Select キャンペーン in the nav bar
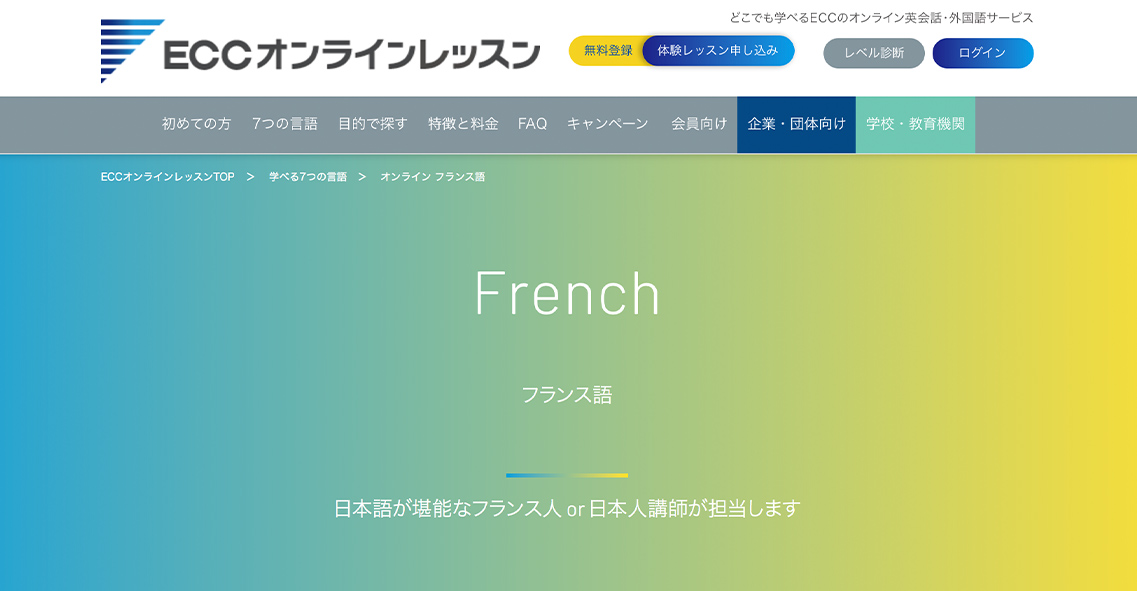 point(608,124)
